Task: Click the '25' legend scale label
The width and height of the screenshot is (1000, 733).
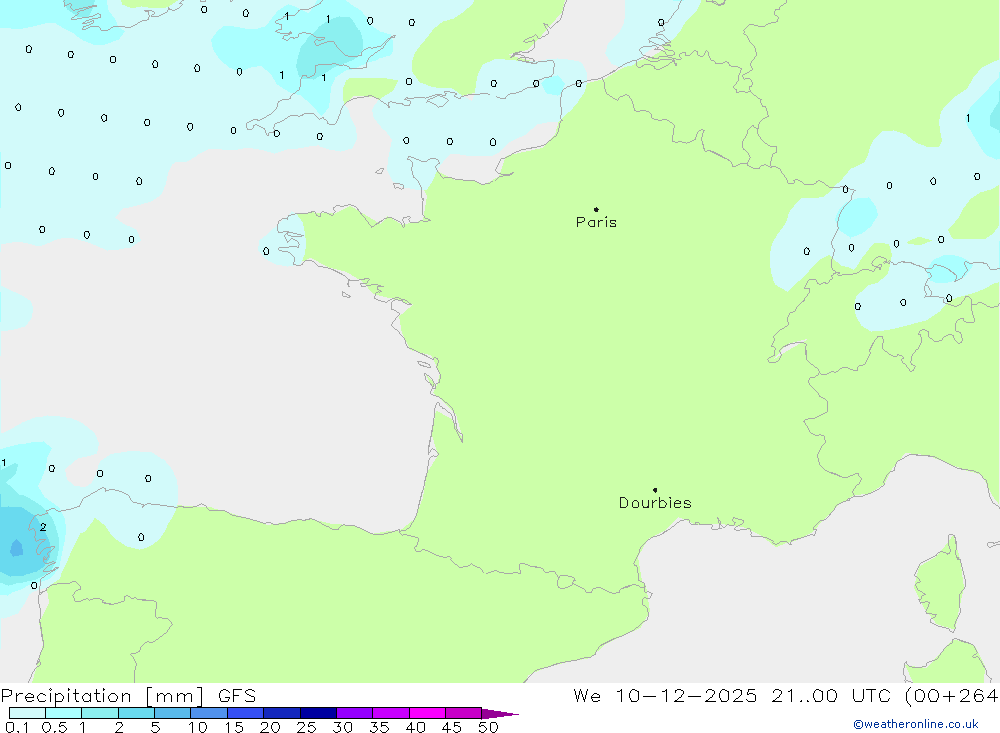Action: click(306, 727)
